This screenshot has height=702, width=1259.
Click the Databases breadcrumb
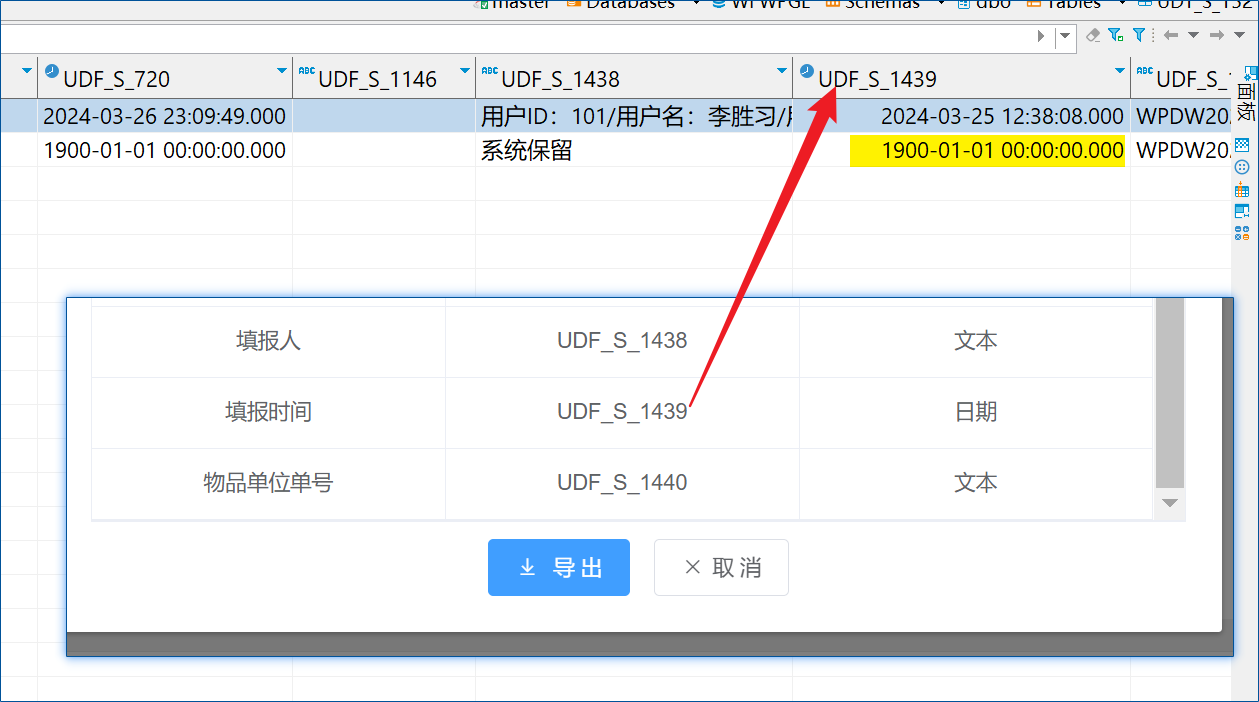click(621, 4)
